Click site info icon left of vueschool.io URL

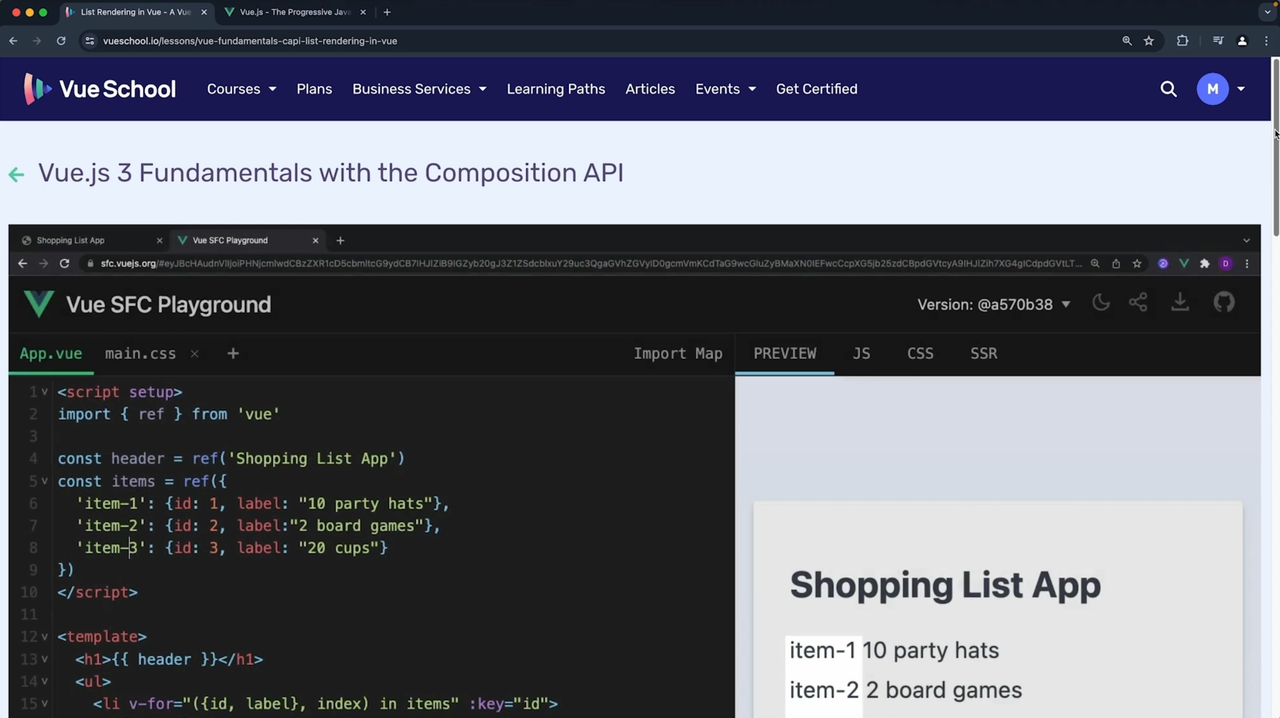(x=90, y=41)
